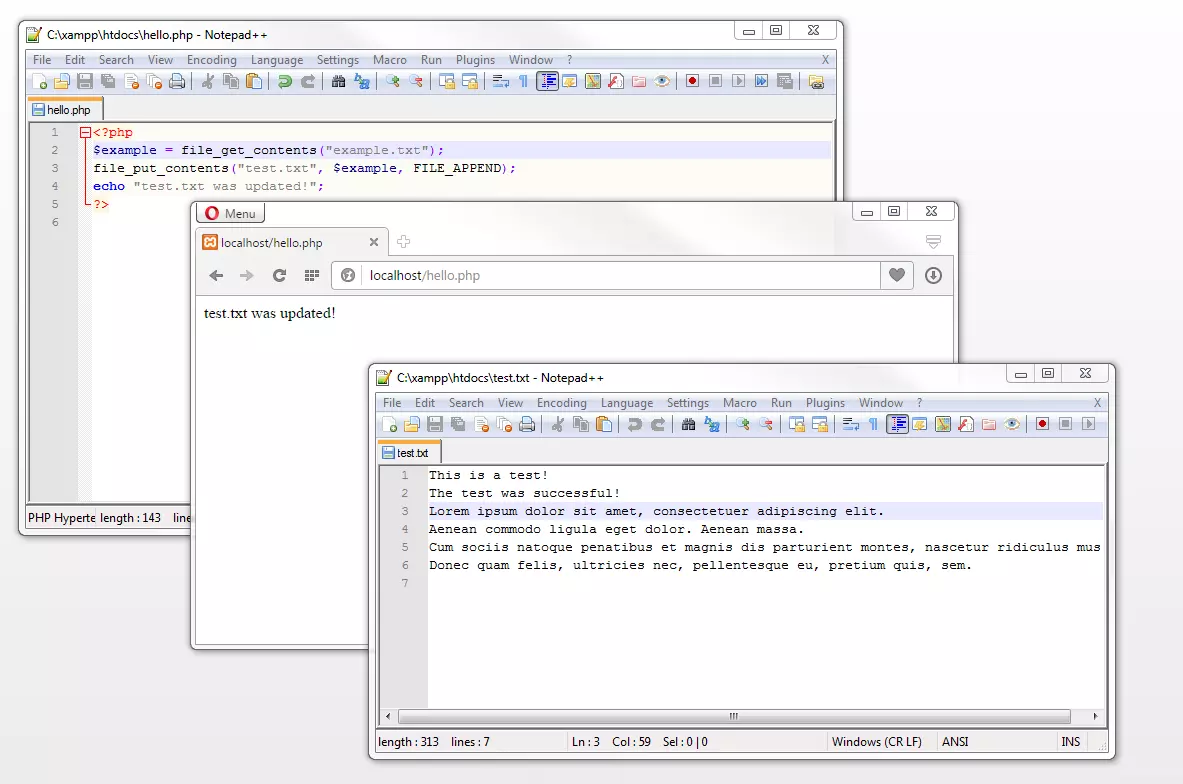1183x784 pixels.
Task: Open a new browser tab with the plus button
Action: (x=403, y=241)
